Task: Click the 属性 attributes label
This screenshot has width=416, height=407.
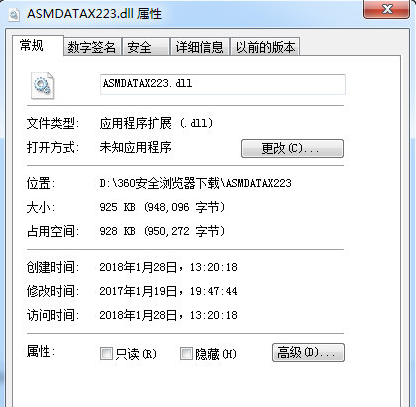Action: pos(41,351)
